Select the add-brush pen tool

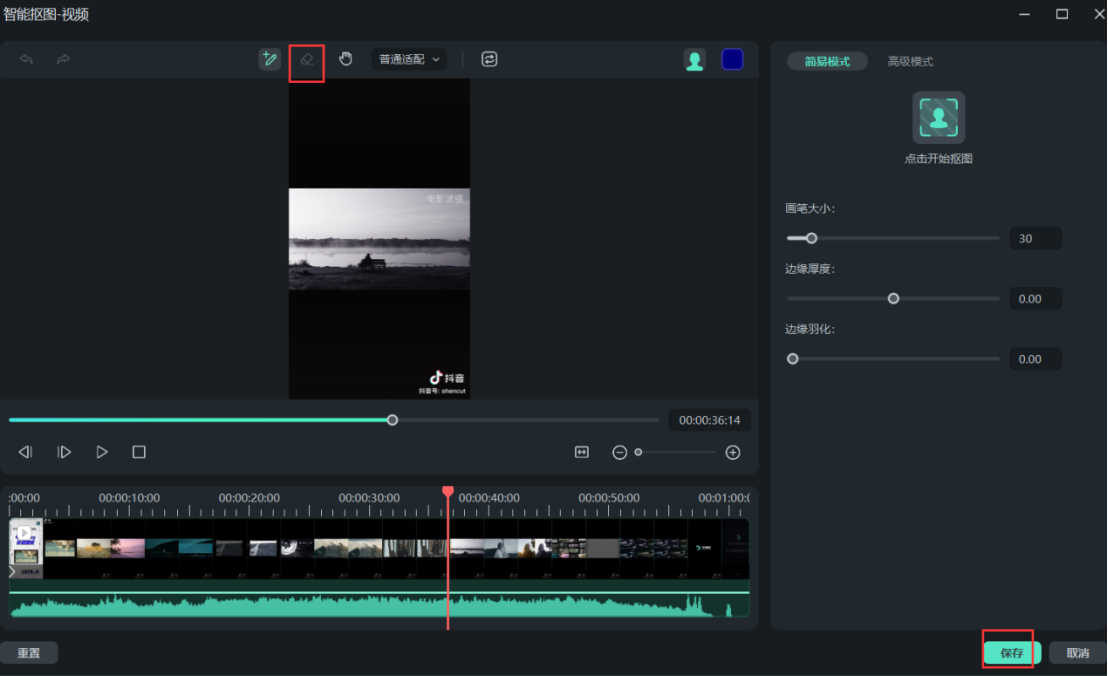[x=269, y=59]
